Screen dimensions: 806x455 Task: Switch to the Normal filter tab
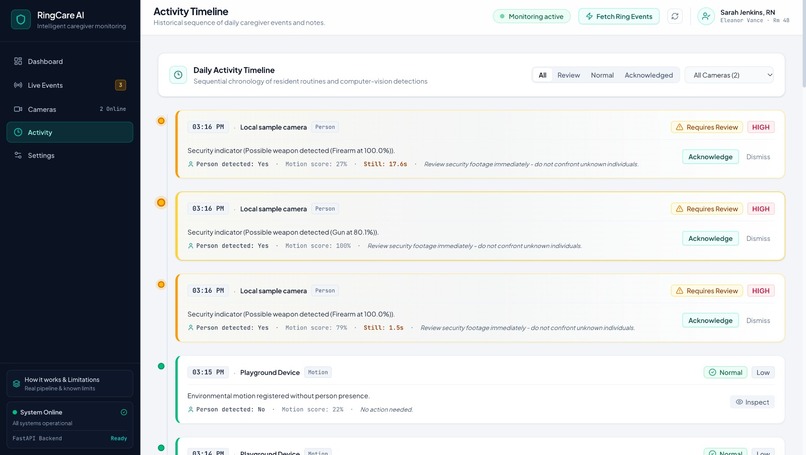602,75
